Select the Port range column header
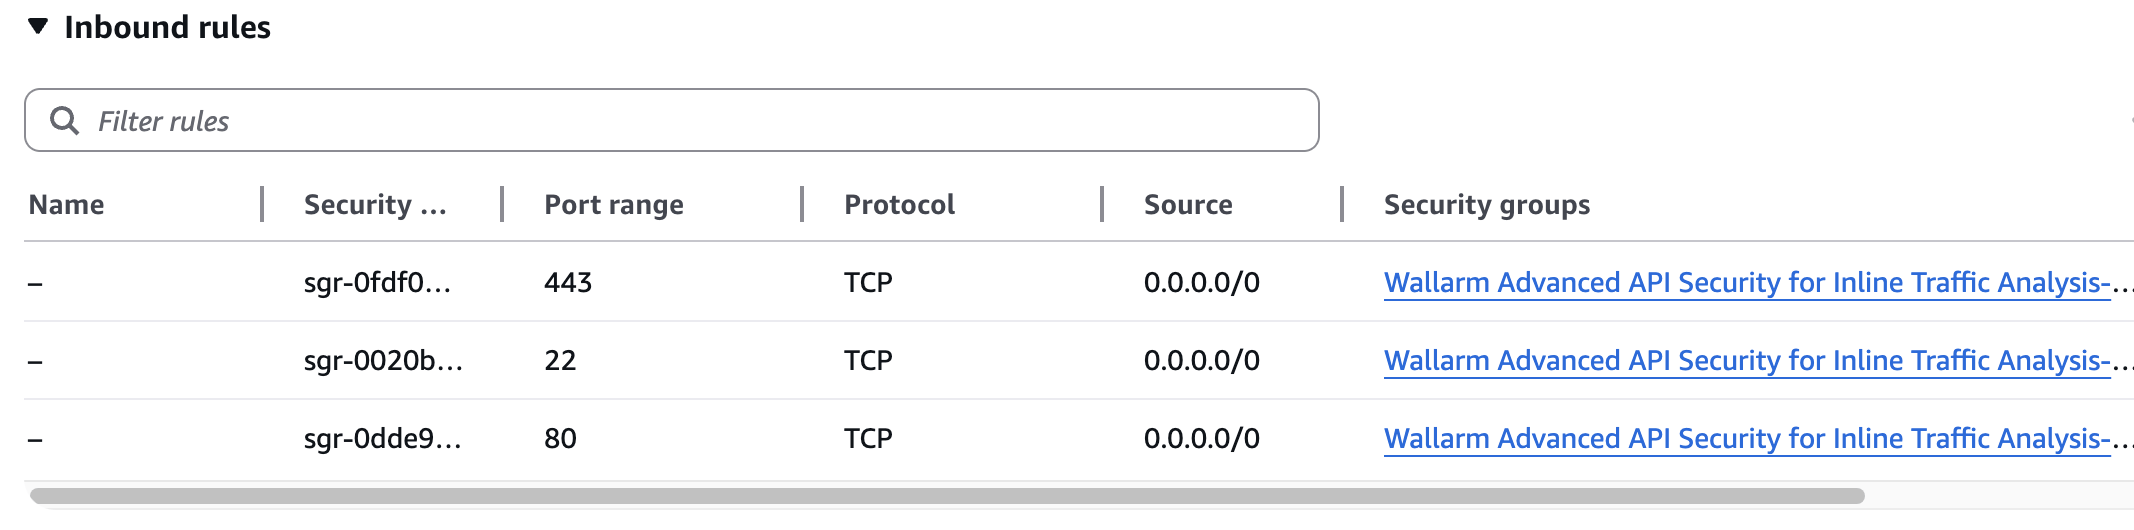The height and width of the screenshot is (530, 2134). pos(614,205)
